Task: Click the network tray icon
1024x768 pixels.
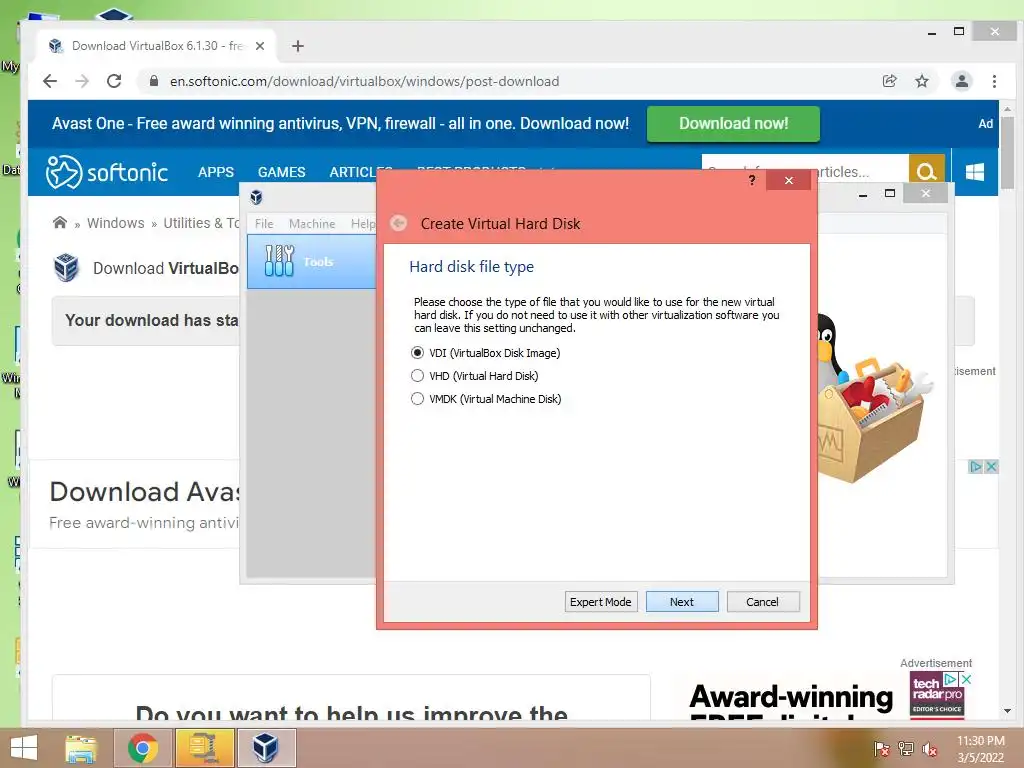Action: (x=906, y=748)
